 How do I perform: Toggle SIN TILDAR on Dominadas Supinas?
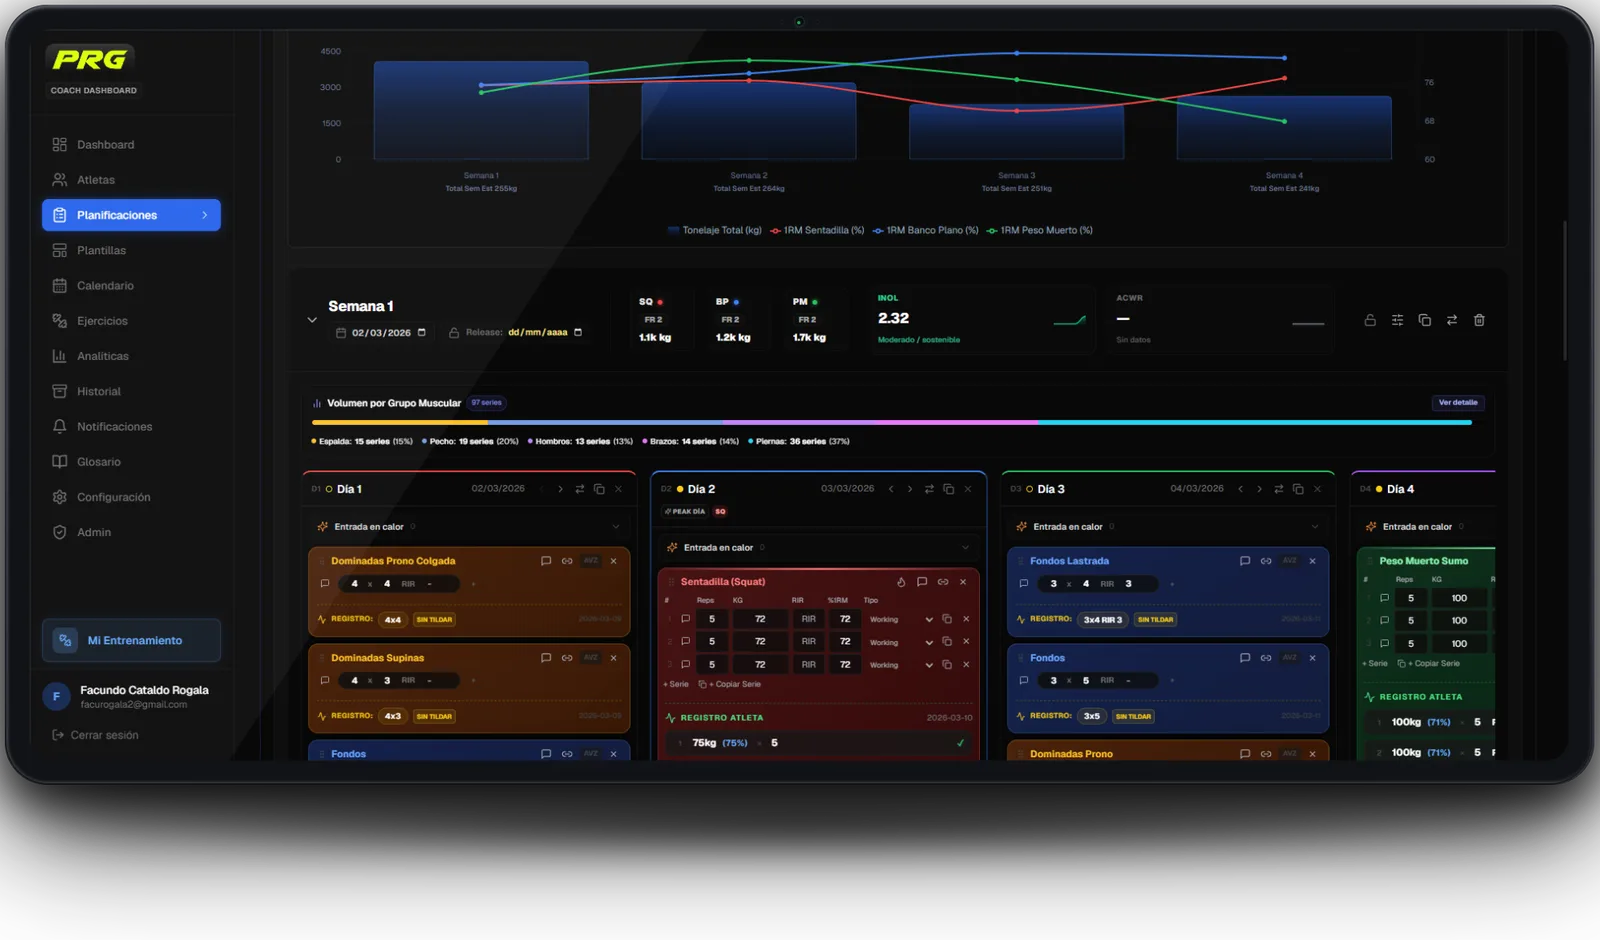[434, 716]
